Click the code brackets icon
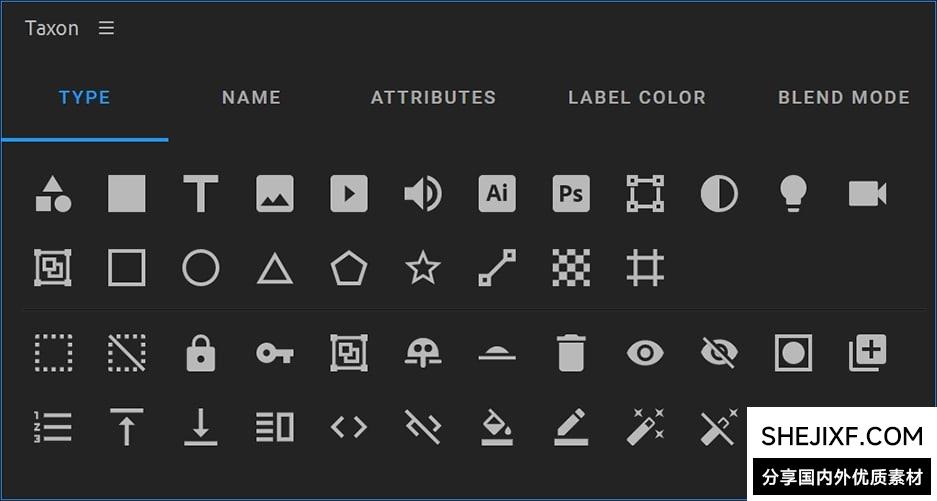The height and width of the screenshot is (501, 937). pos(349,428)
